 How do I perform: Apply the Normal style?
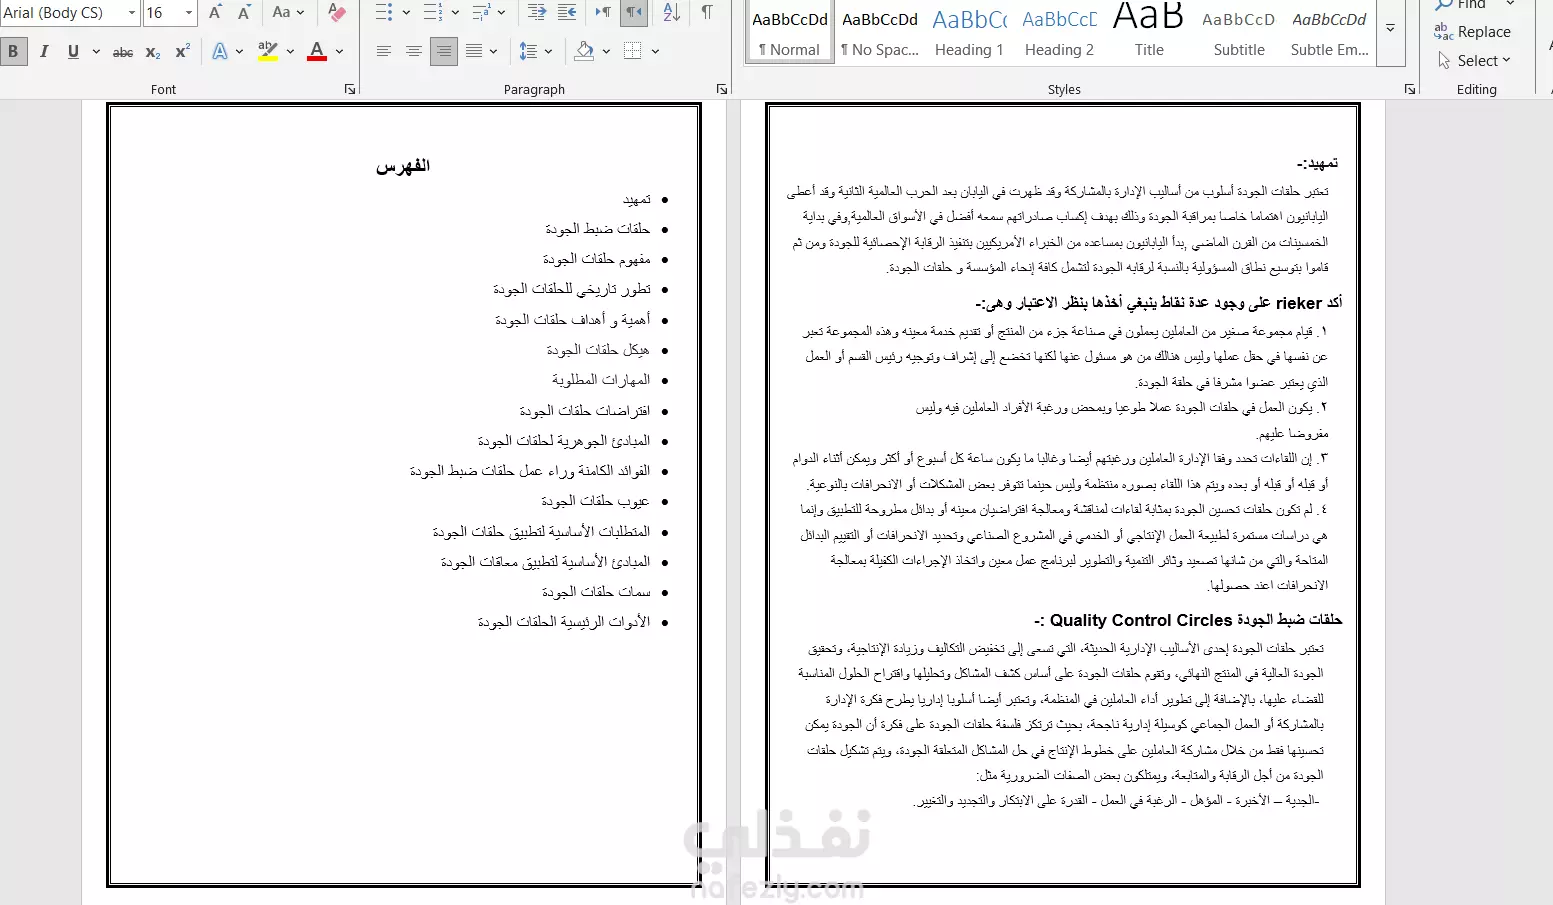[x=790, y=31]
